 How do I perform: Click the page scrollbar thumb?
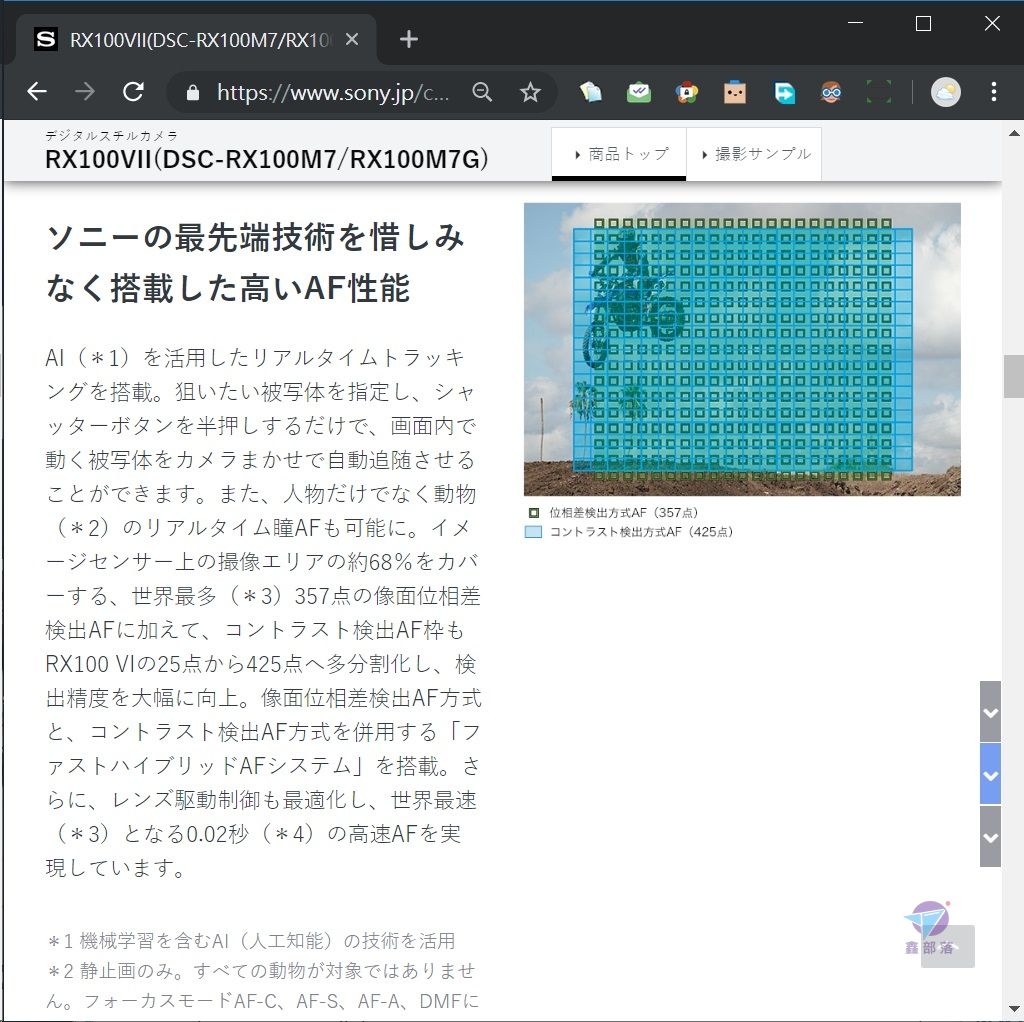(1014, 376)
